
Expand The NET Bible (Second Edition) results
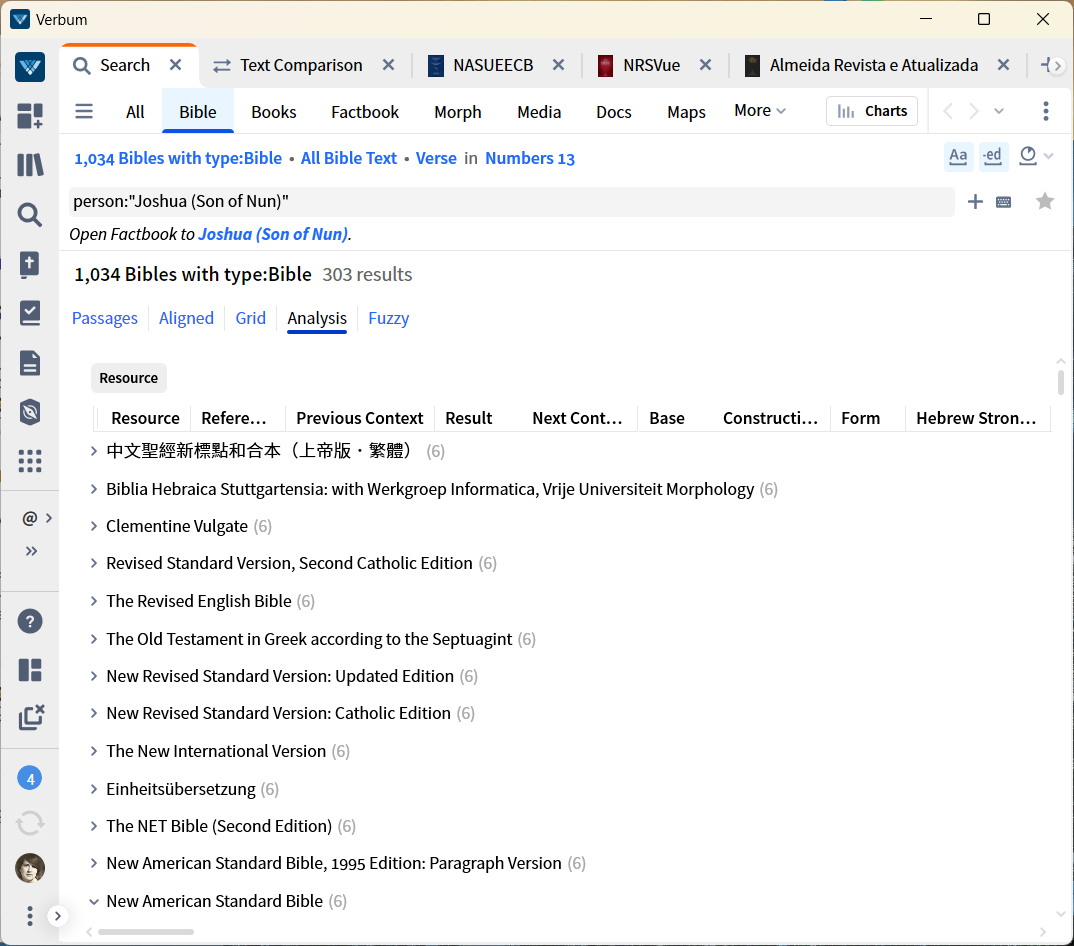click(x=94, y=826)
